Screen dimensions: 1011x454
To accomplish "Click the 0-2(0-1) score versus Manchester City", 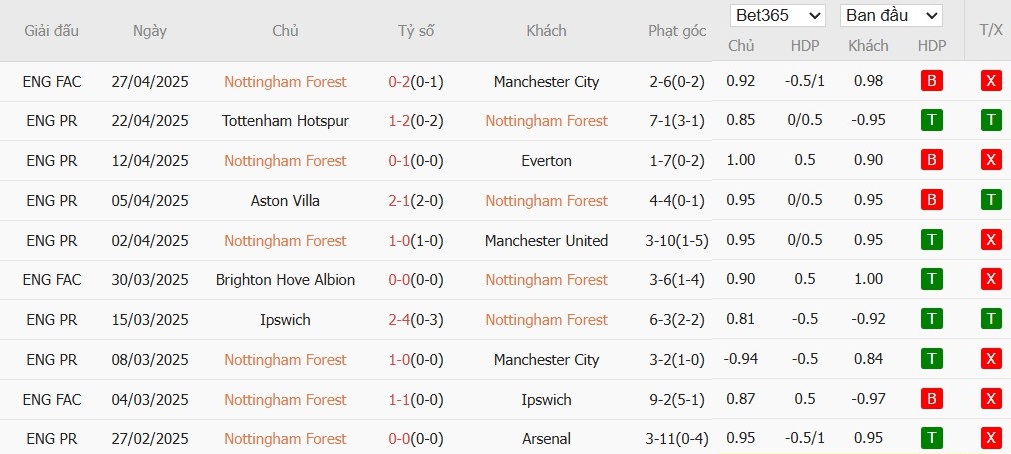I will click(416, 82).
